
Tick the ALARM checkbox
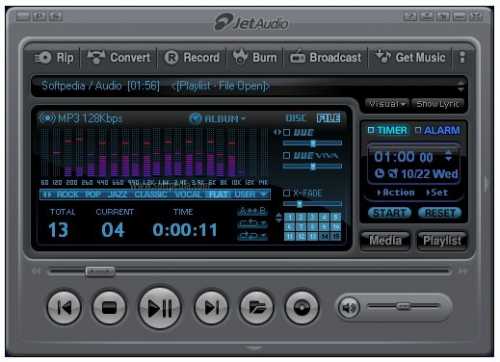coord(418,130)
